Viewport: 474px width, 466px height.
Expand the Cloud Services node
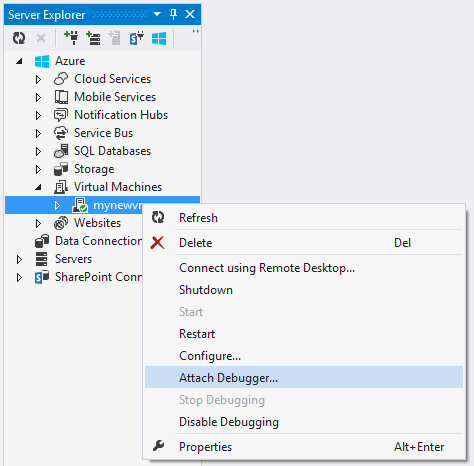[x=38, y=79]
